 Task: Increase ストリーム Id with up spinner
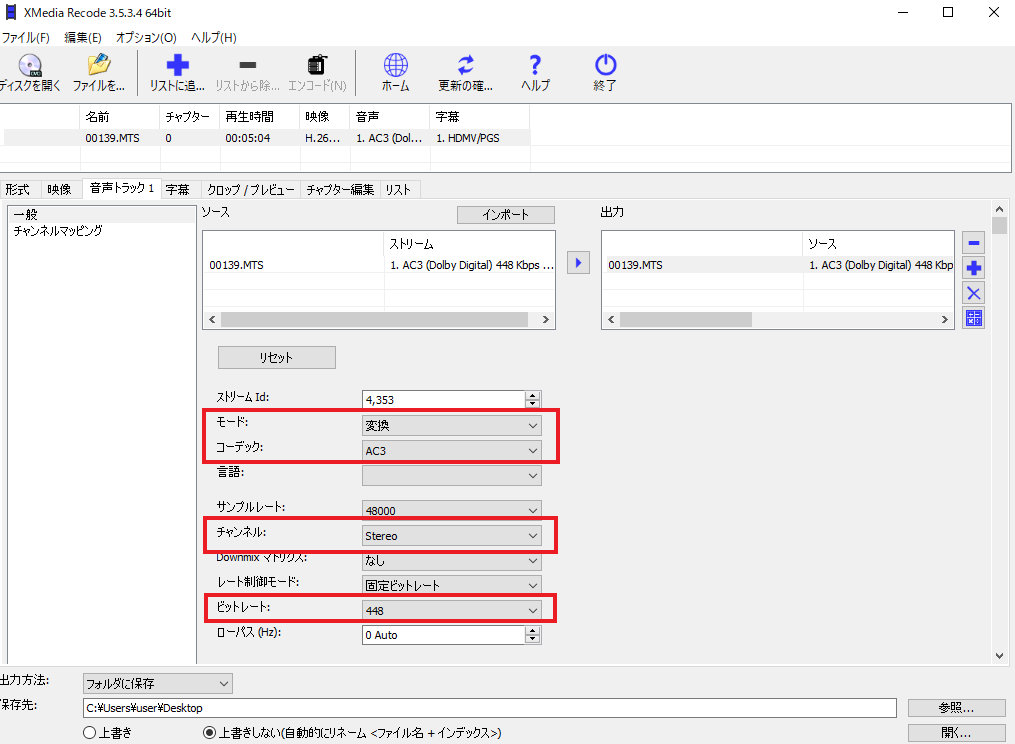click(533, 395)
